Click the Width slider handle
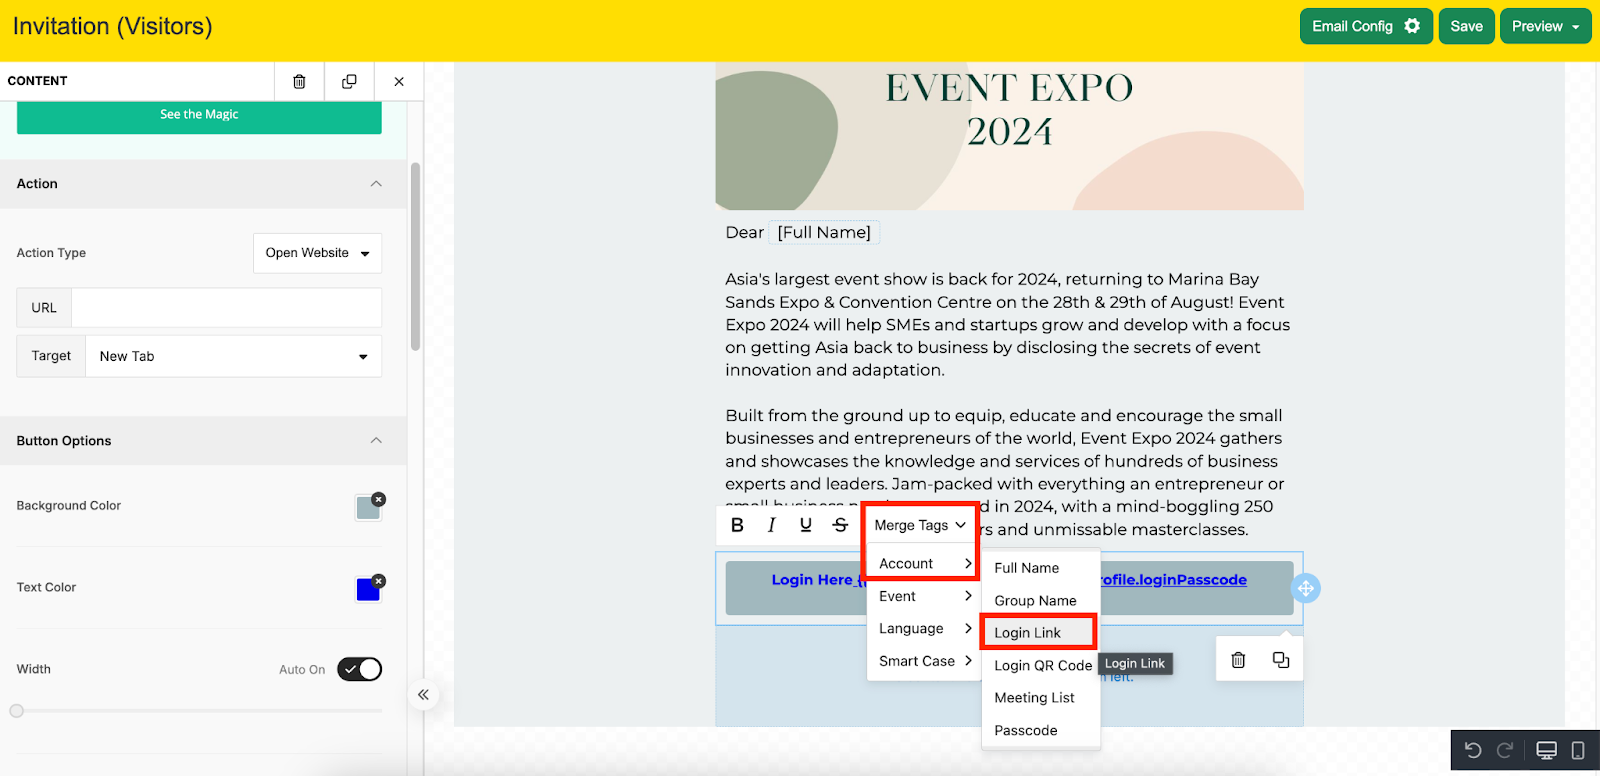 click(16, 711)
